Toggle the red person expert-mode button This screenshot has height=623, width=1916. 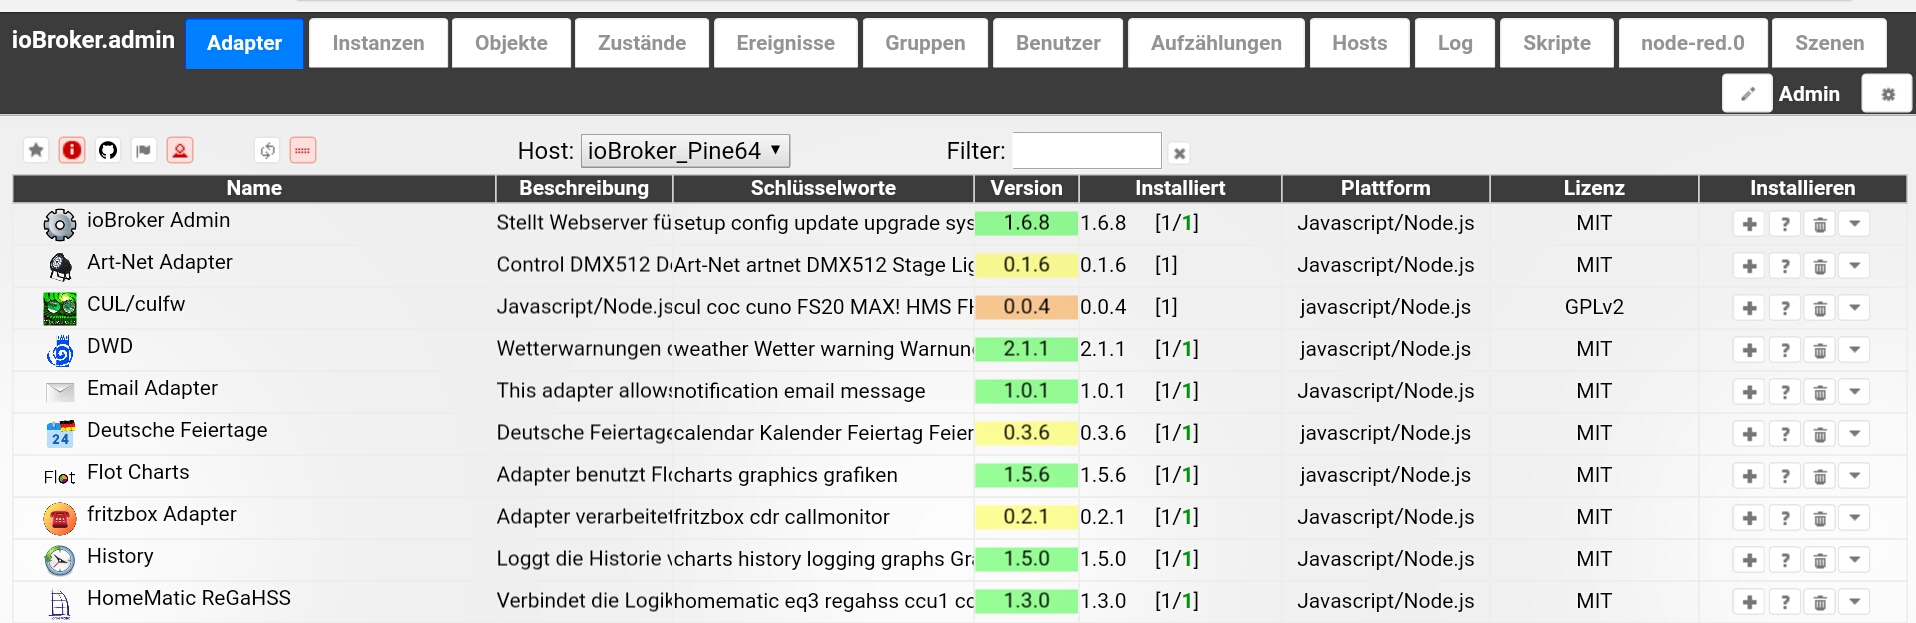(180, 150)
